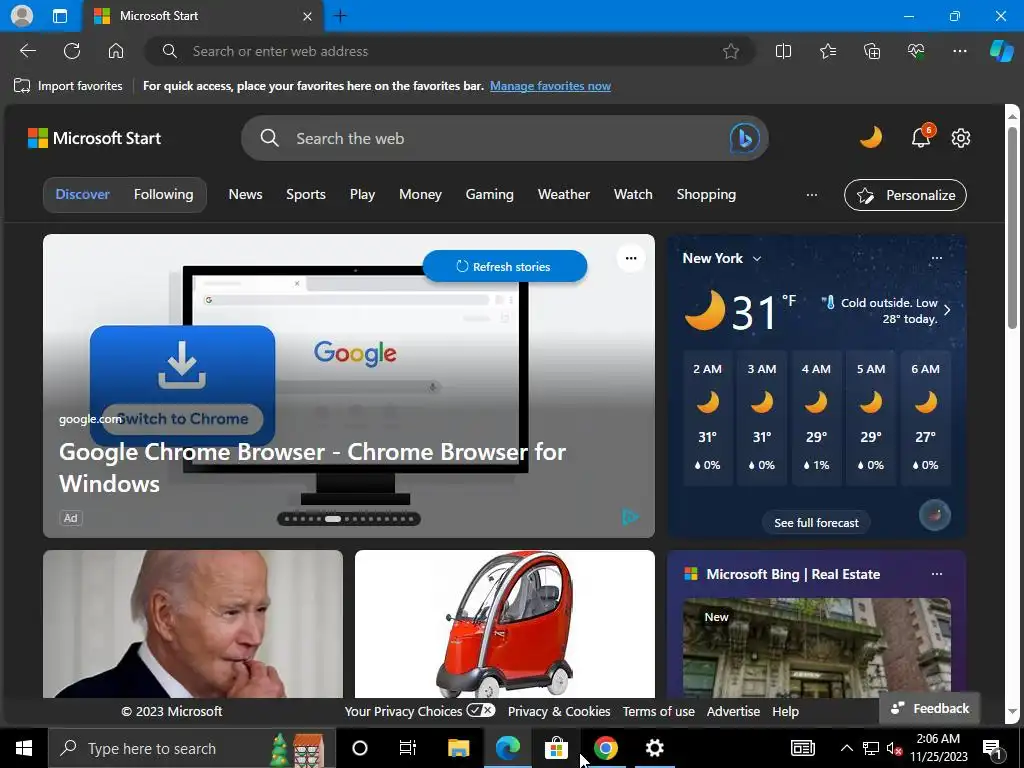Click the import favorites icon
1024x768 pixels.
(22, 86)
